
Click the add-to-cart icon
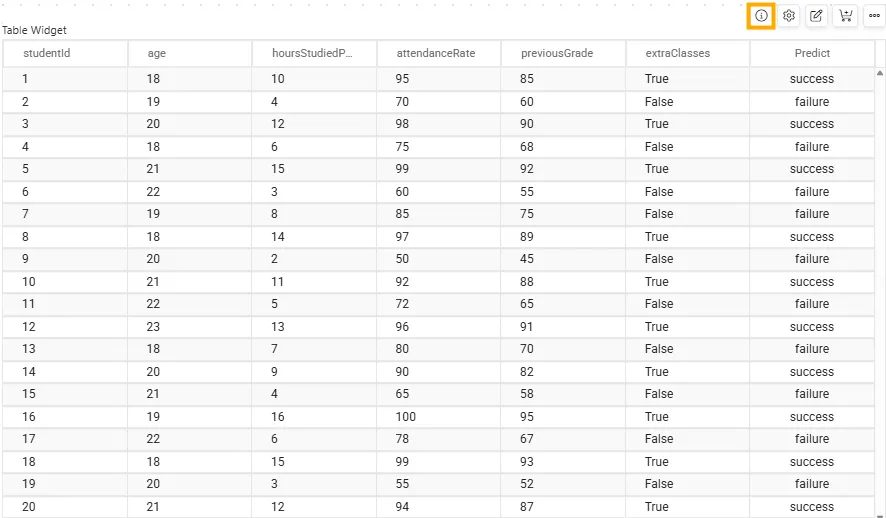pyautogui.click(x=845, y=16)
